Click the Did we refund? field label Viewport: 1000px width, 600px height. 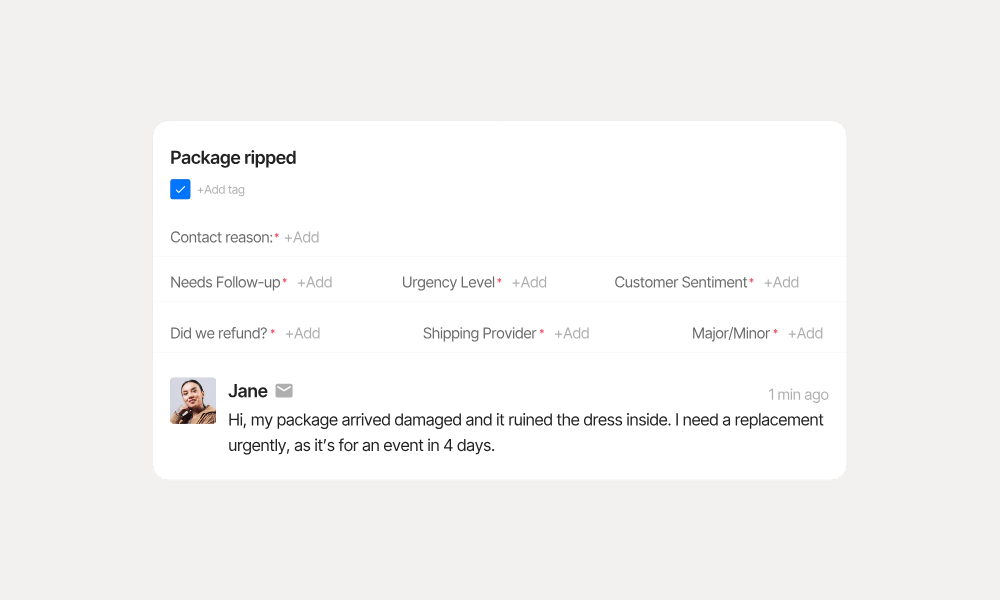click(x=218, y=334)
